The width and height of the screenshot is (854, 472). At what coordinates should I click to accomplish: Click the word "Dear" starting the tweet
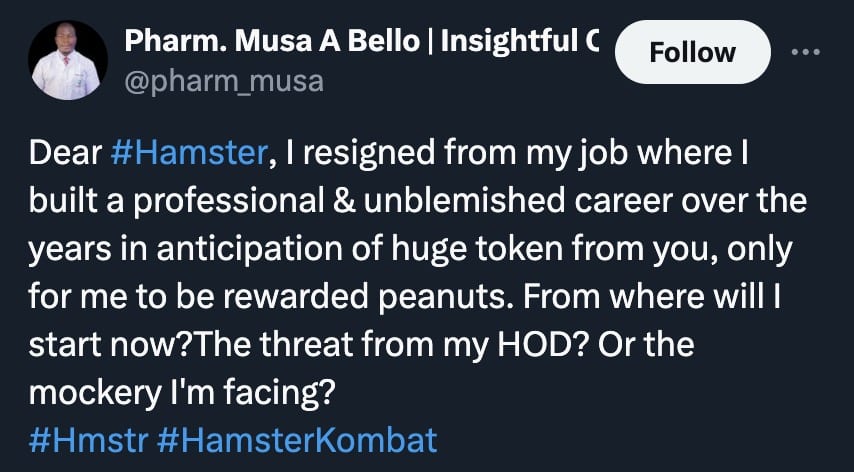coord(64,154)
